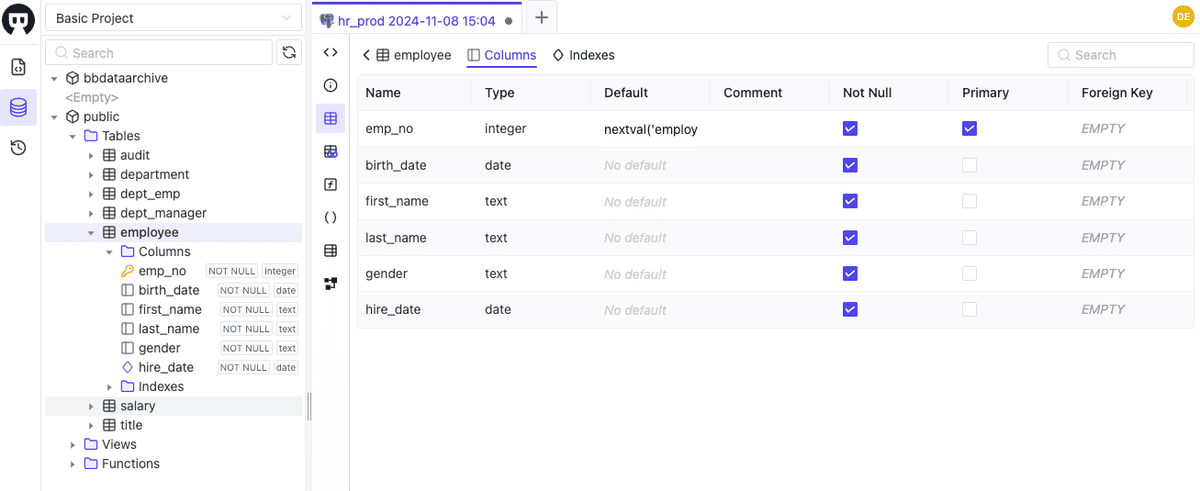Click the Tables folder icon
1200x491 pixels.
(x=90, y=136)
